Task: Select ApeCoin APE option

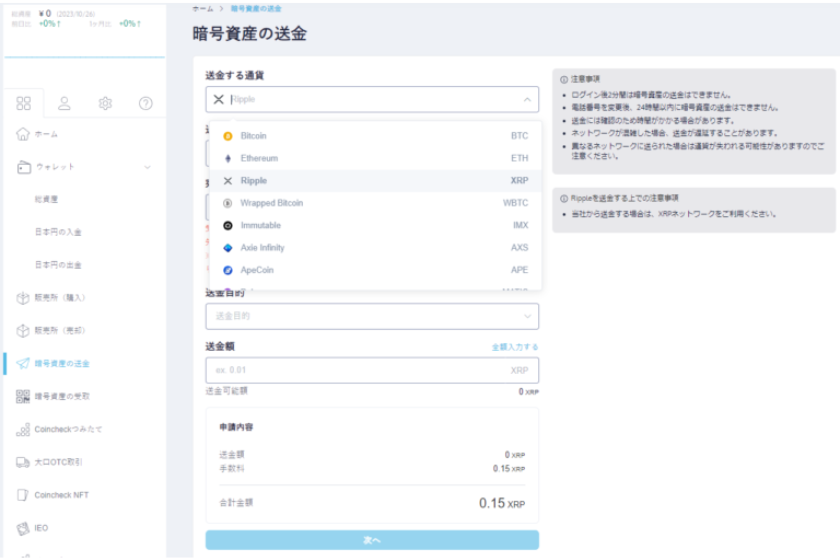Action: point(376,270)
